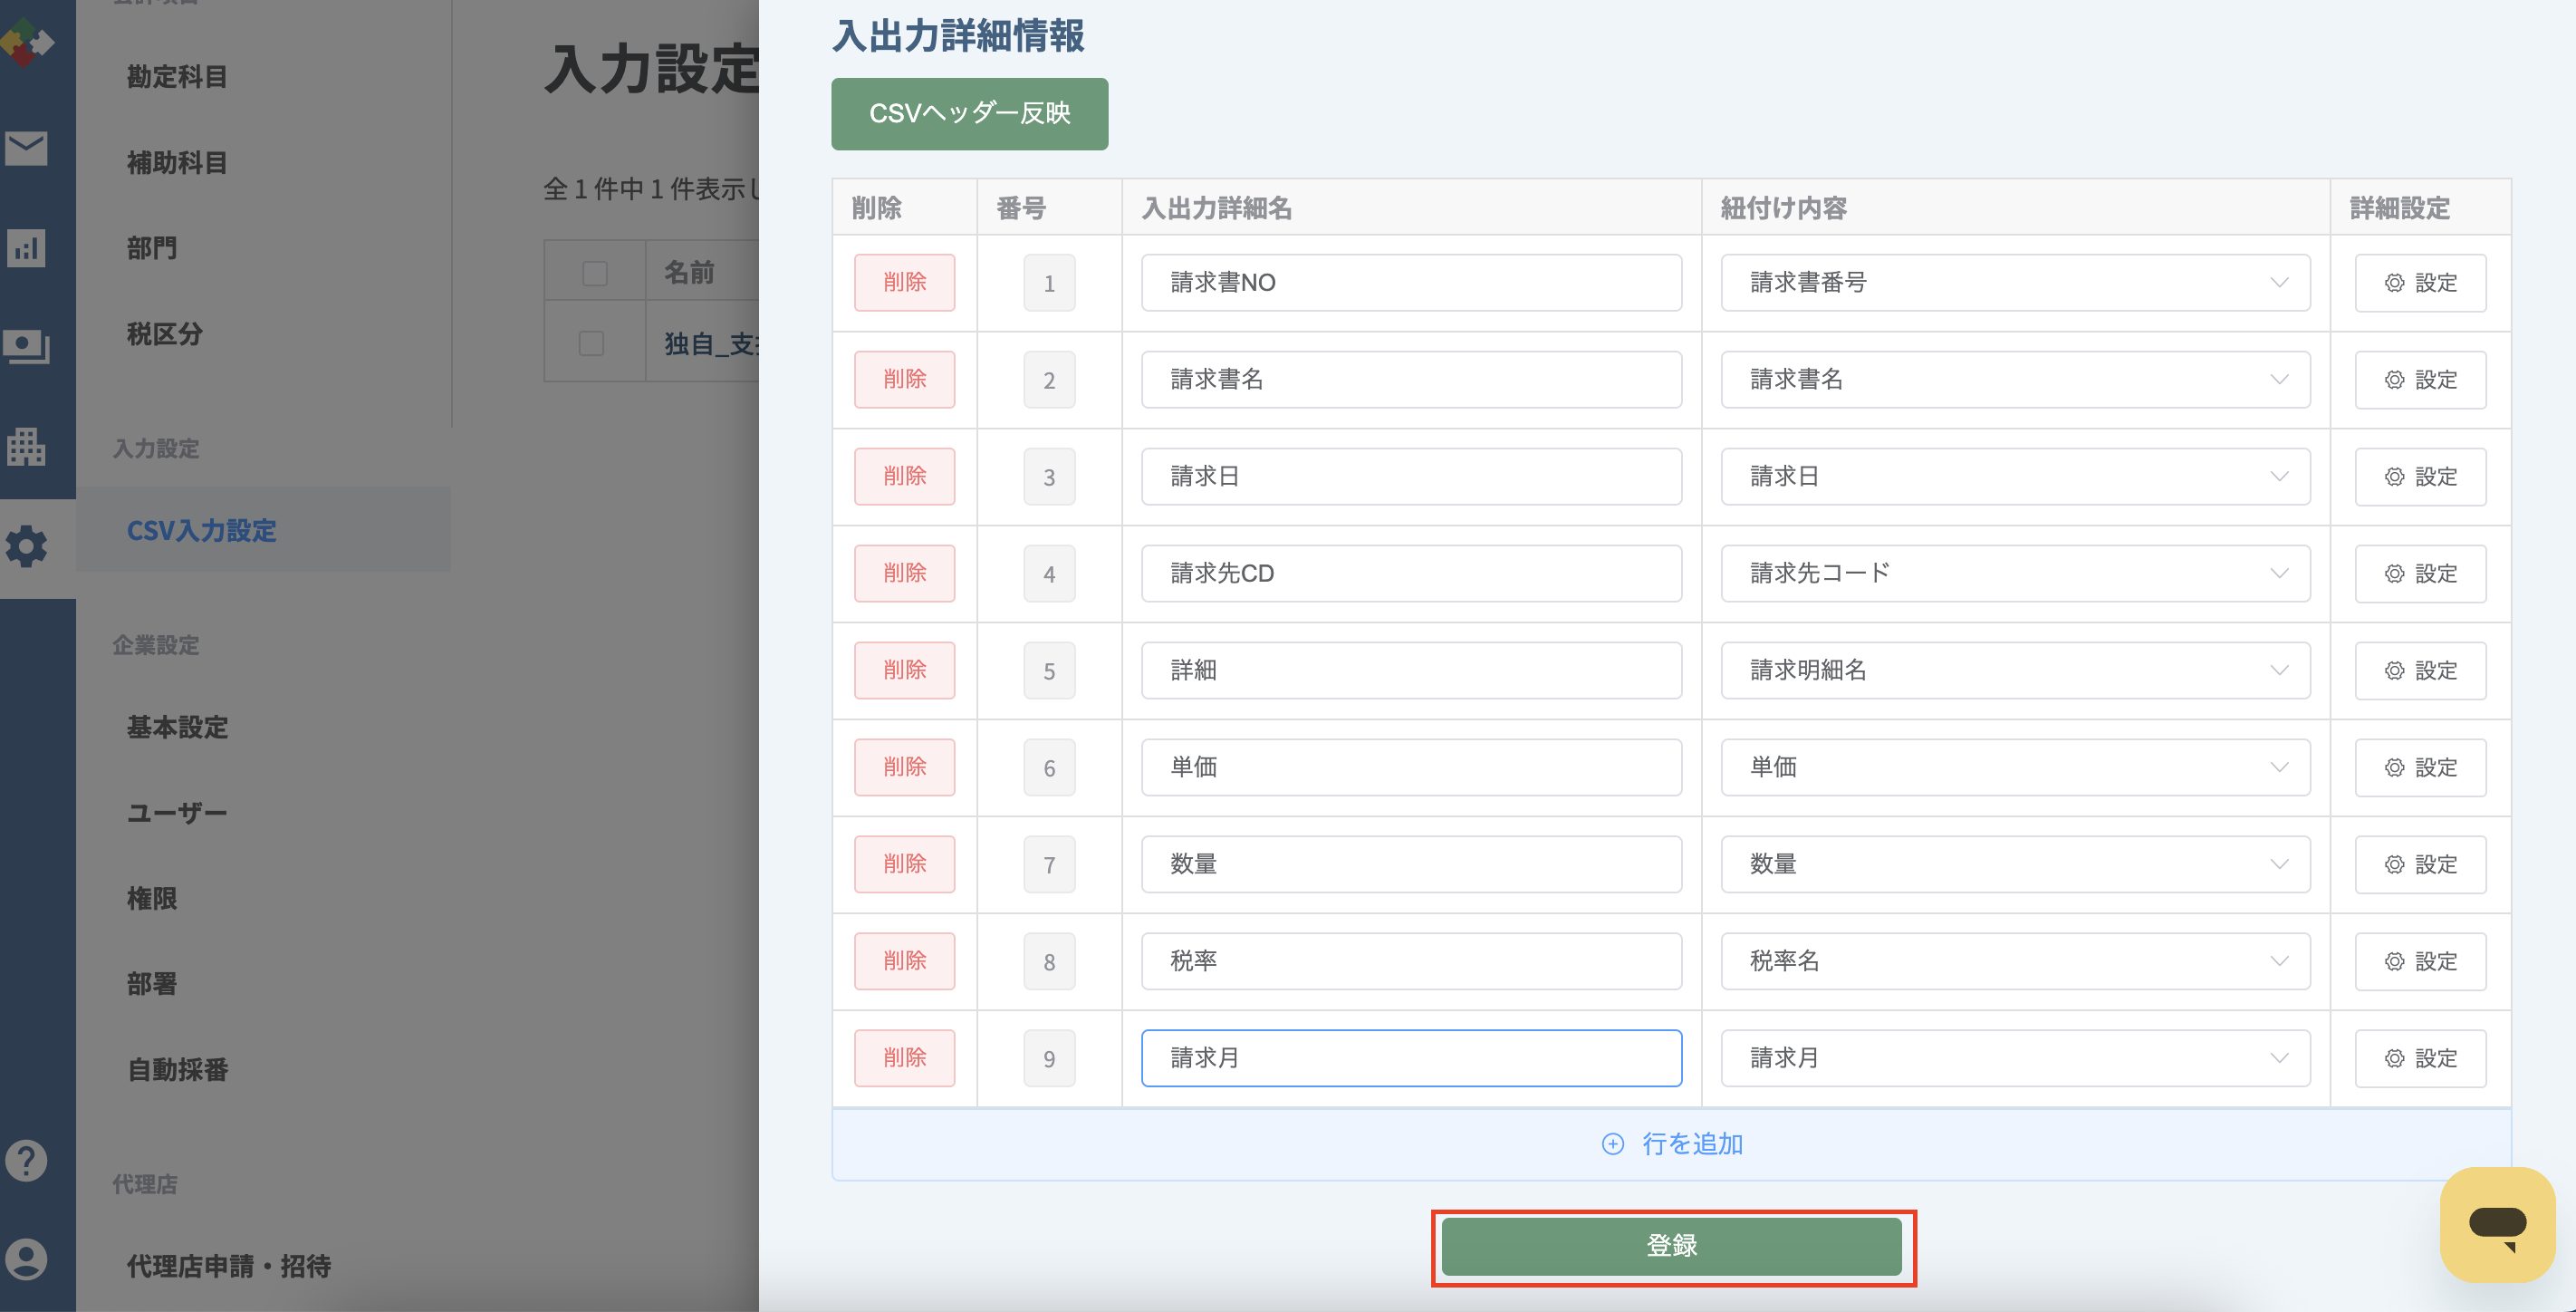Click CSVヘッダー反映 button
The image size is (2576, 1312).
click(969, 114)
